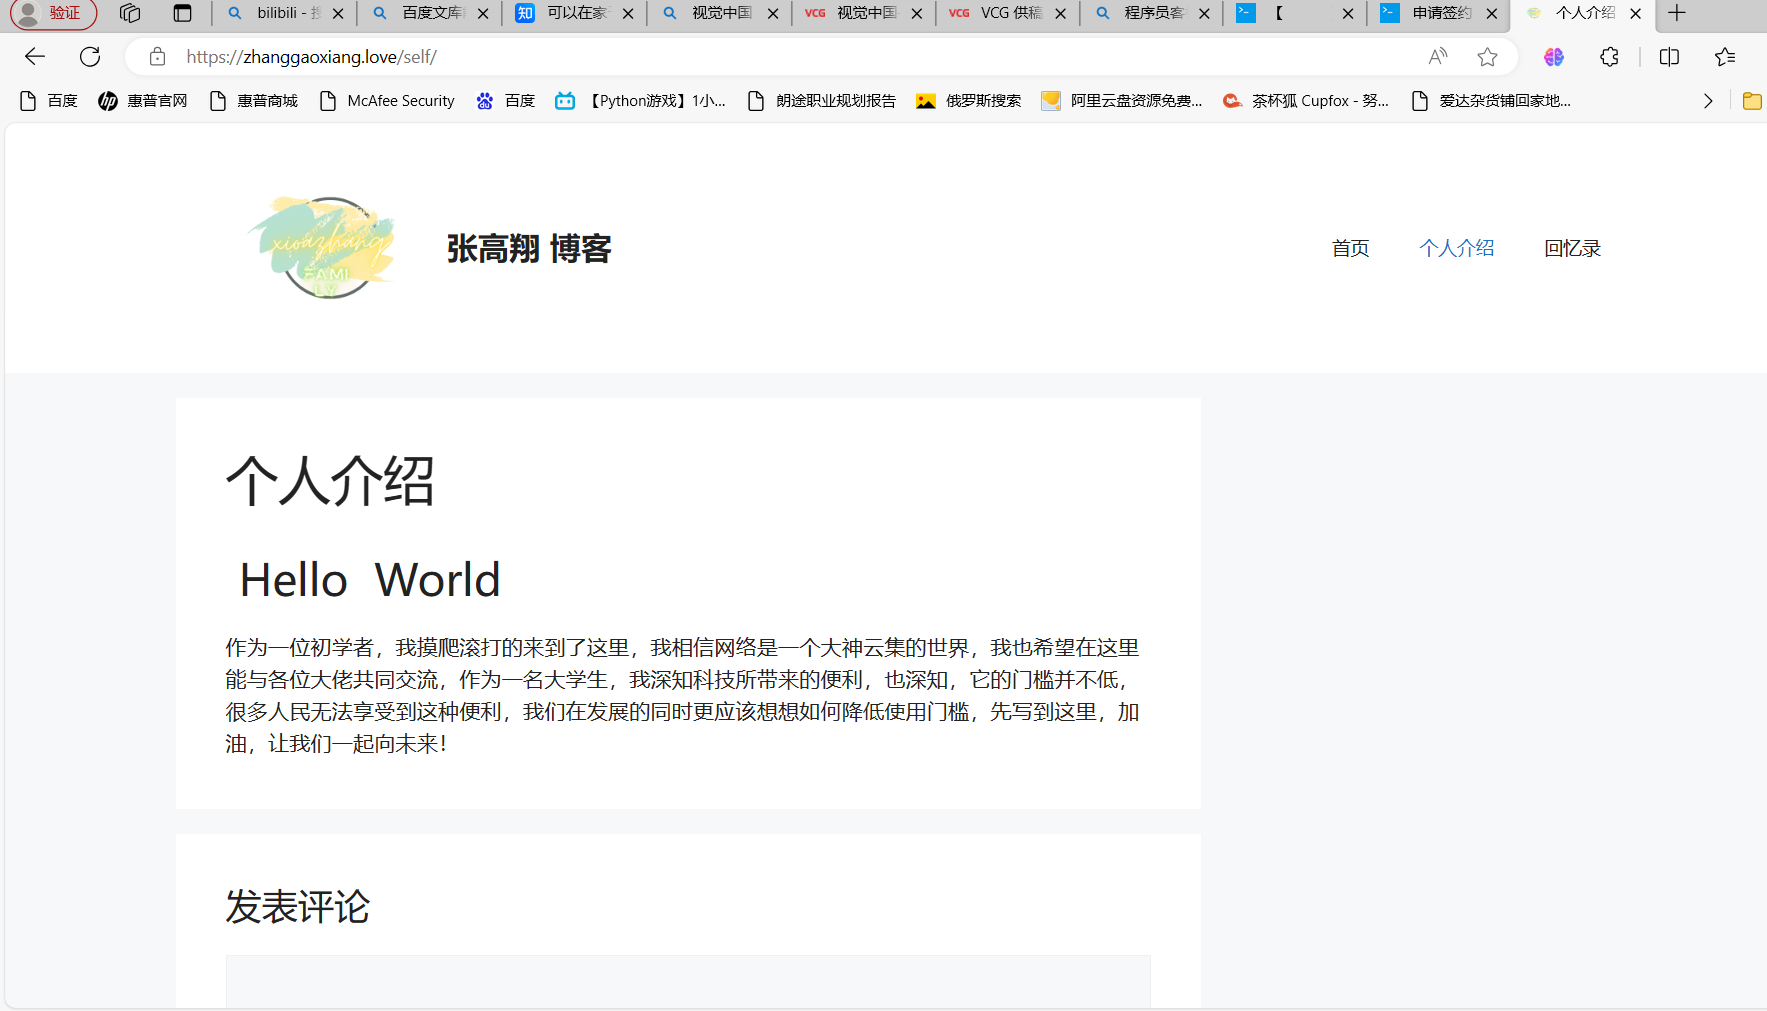Expand more bookmarks with chevron arrow
1767x1011 pixels.
1708,101
